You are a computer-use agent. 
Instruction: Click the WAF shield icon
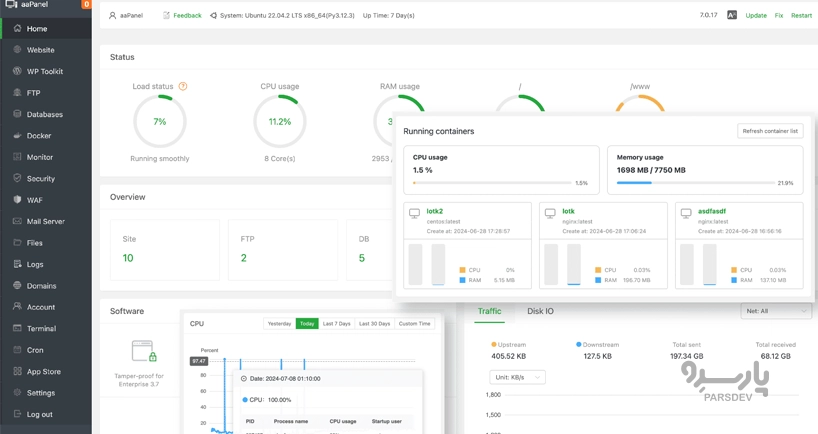17,200
